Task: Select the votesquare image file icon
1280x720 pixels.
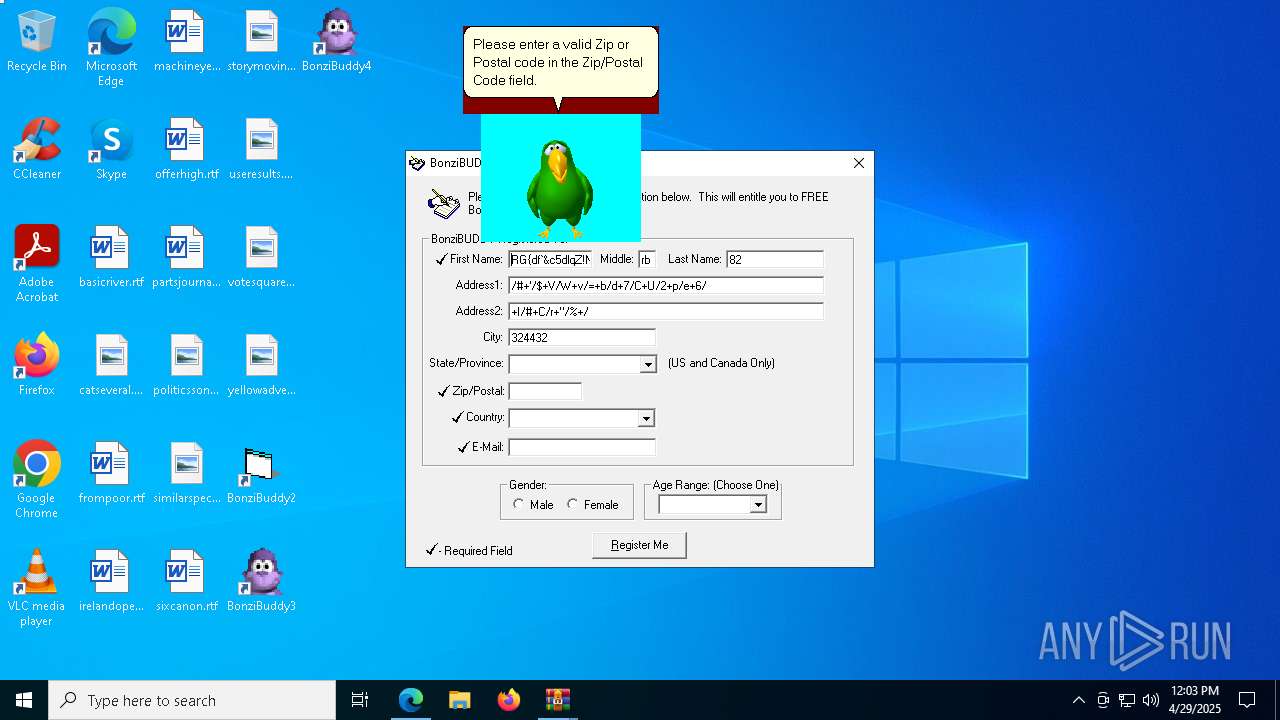Action: [x=261, y=257]
